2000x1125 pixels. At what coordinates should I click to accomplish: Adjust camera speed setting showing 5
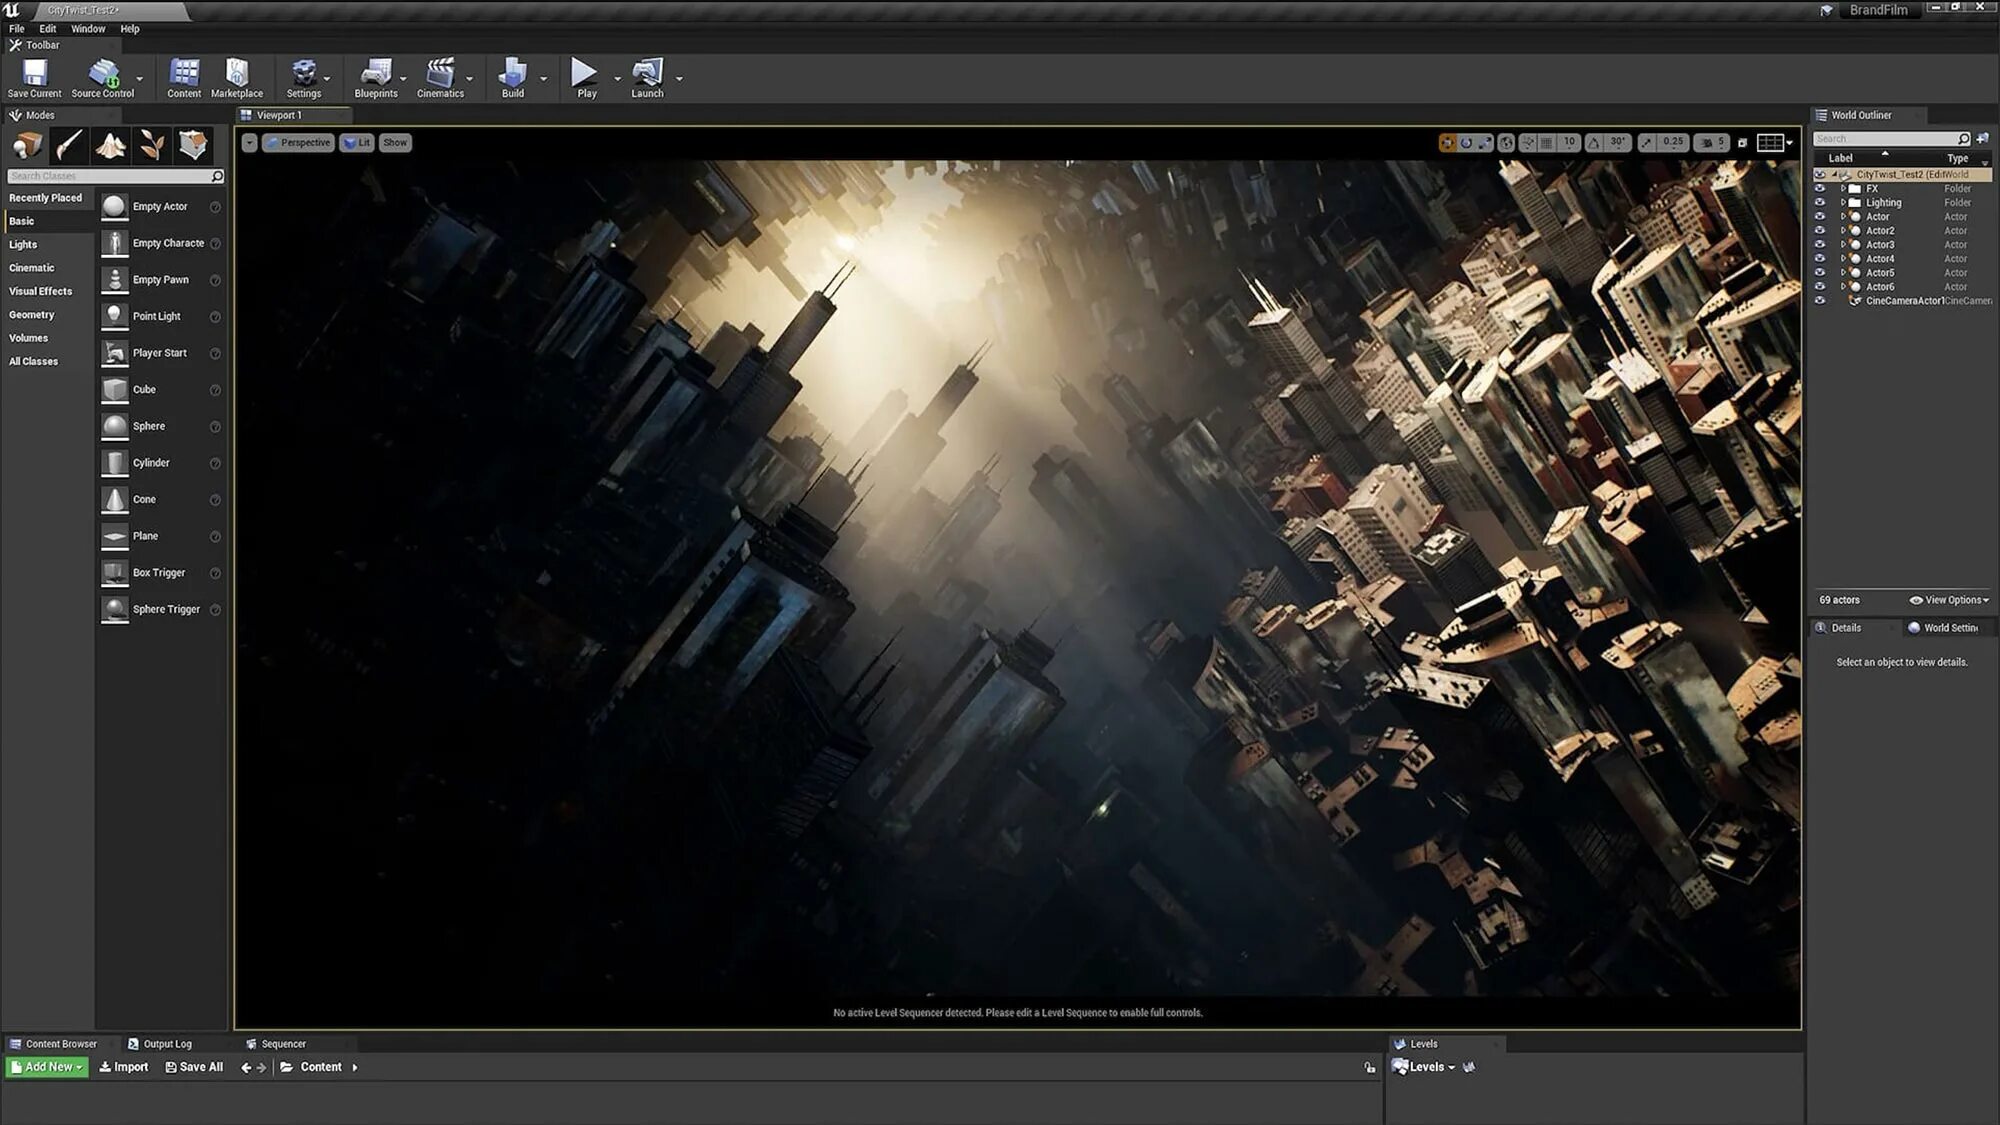(x=1713, y=143)
